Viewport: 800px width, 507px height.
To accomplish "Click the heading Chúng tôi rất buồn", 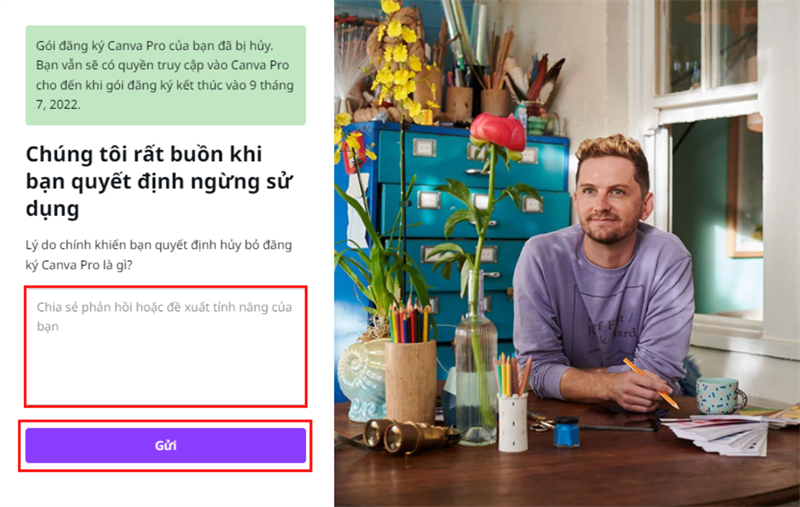I will 159,181.
